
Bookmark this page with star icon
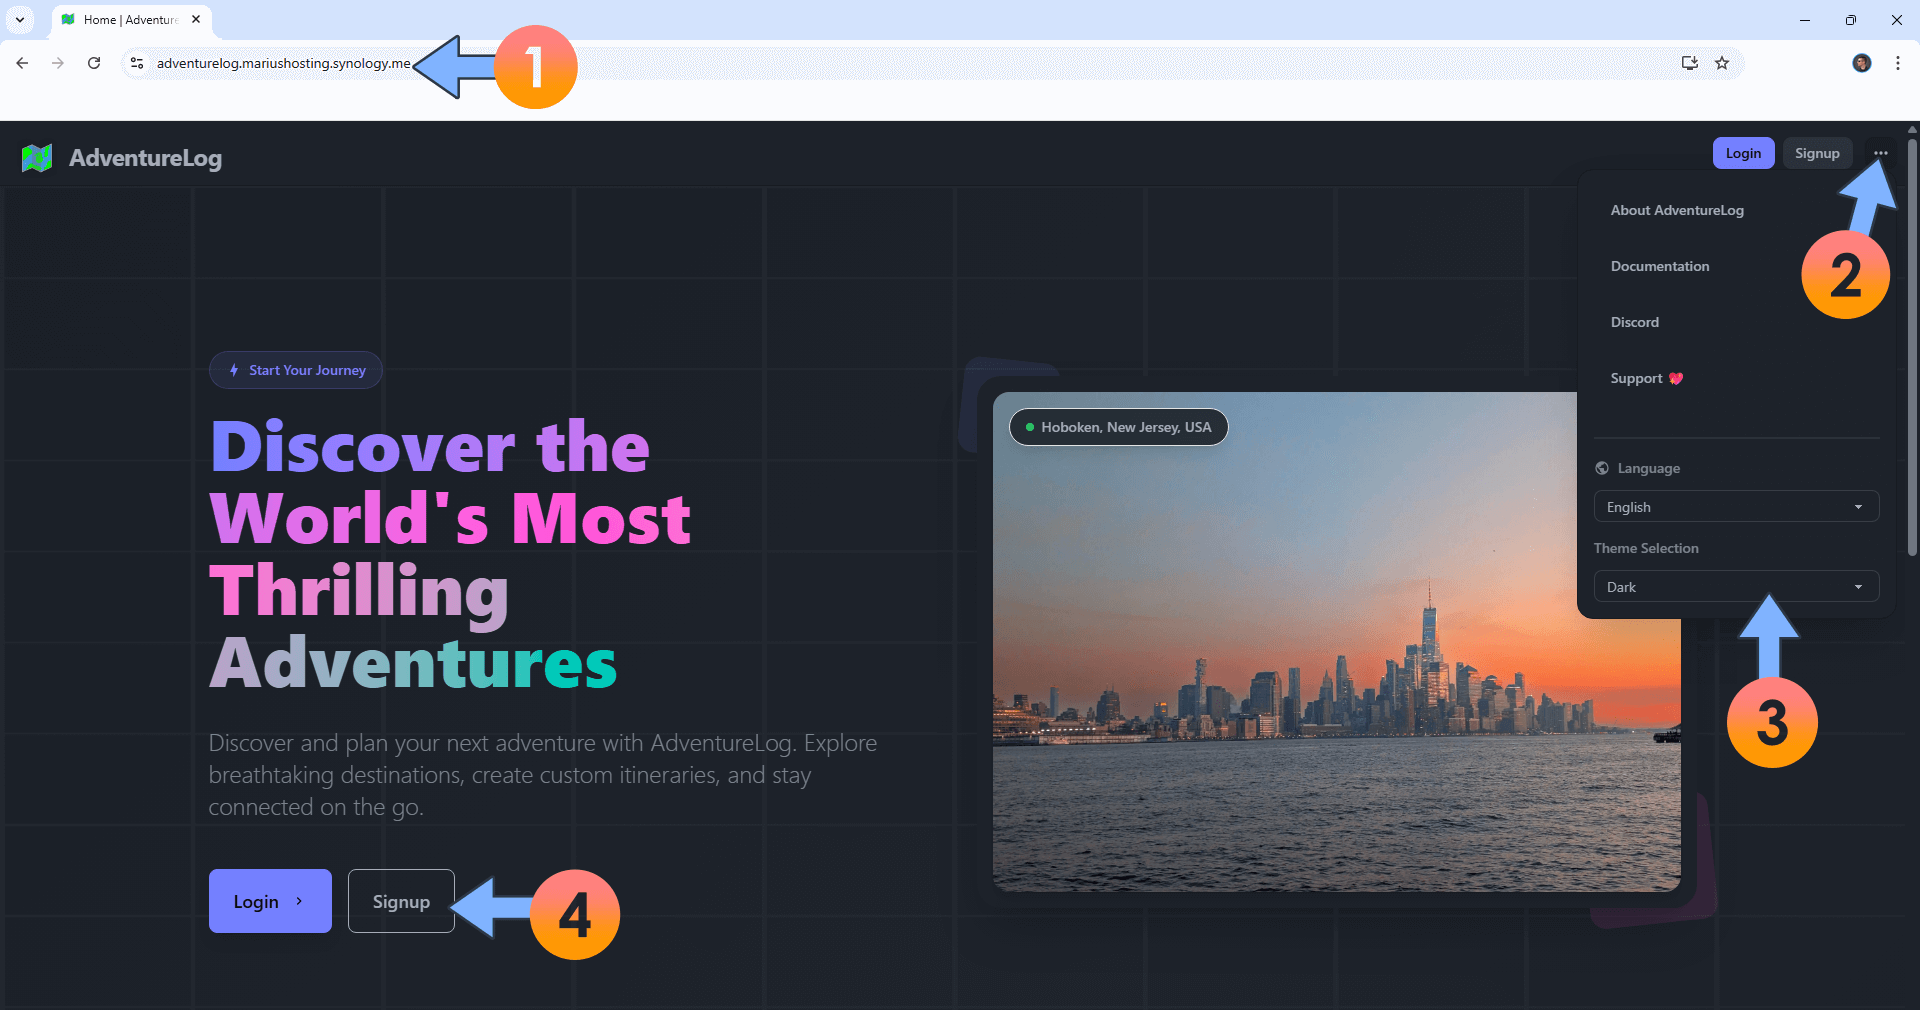coord(1722,63)
